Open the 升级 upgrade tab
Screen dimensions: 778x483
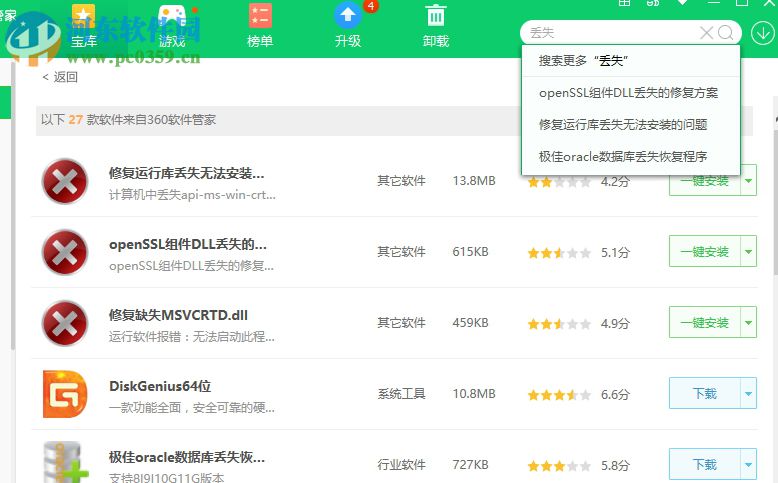348,26
